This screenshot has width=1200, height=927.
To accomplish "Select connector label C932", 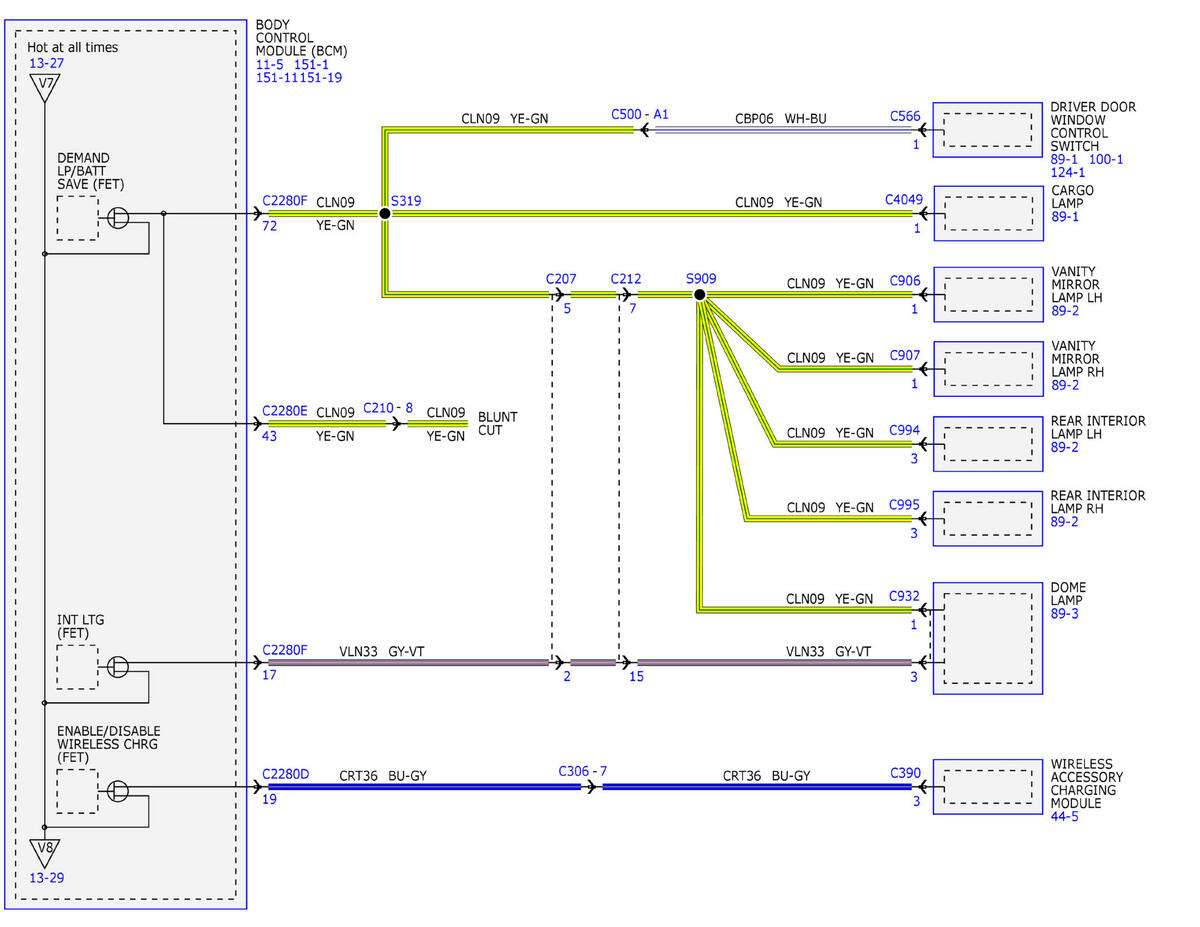I will point(905,597).
